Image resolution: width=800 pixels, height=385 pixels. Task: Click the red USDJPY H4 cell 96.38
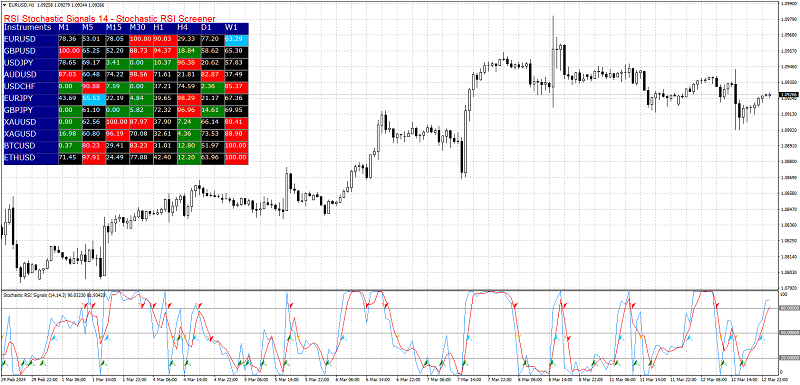[188, 63]
